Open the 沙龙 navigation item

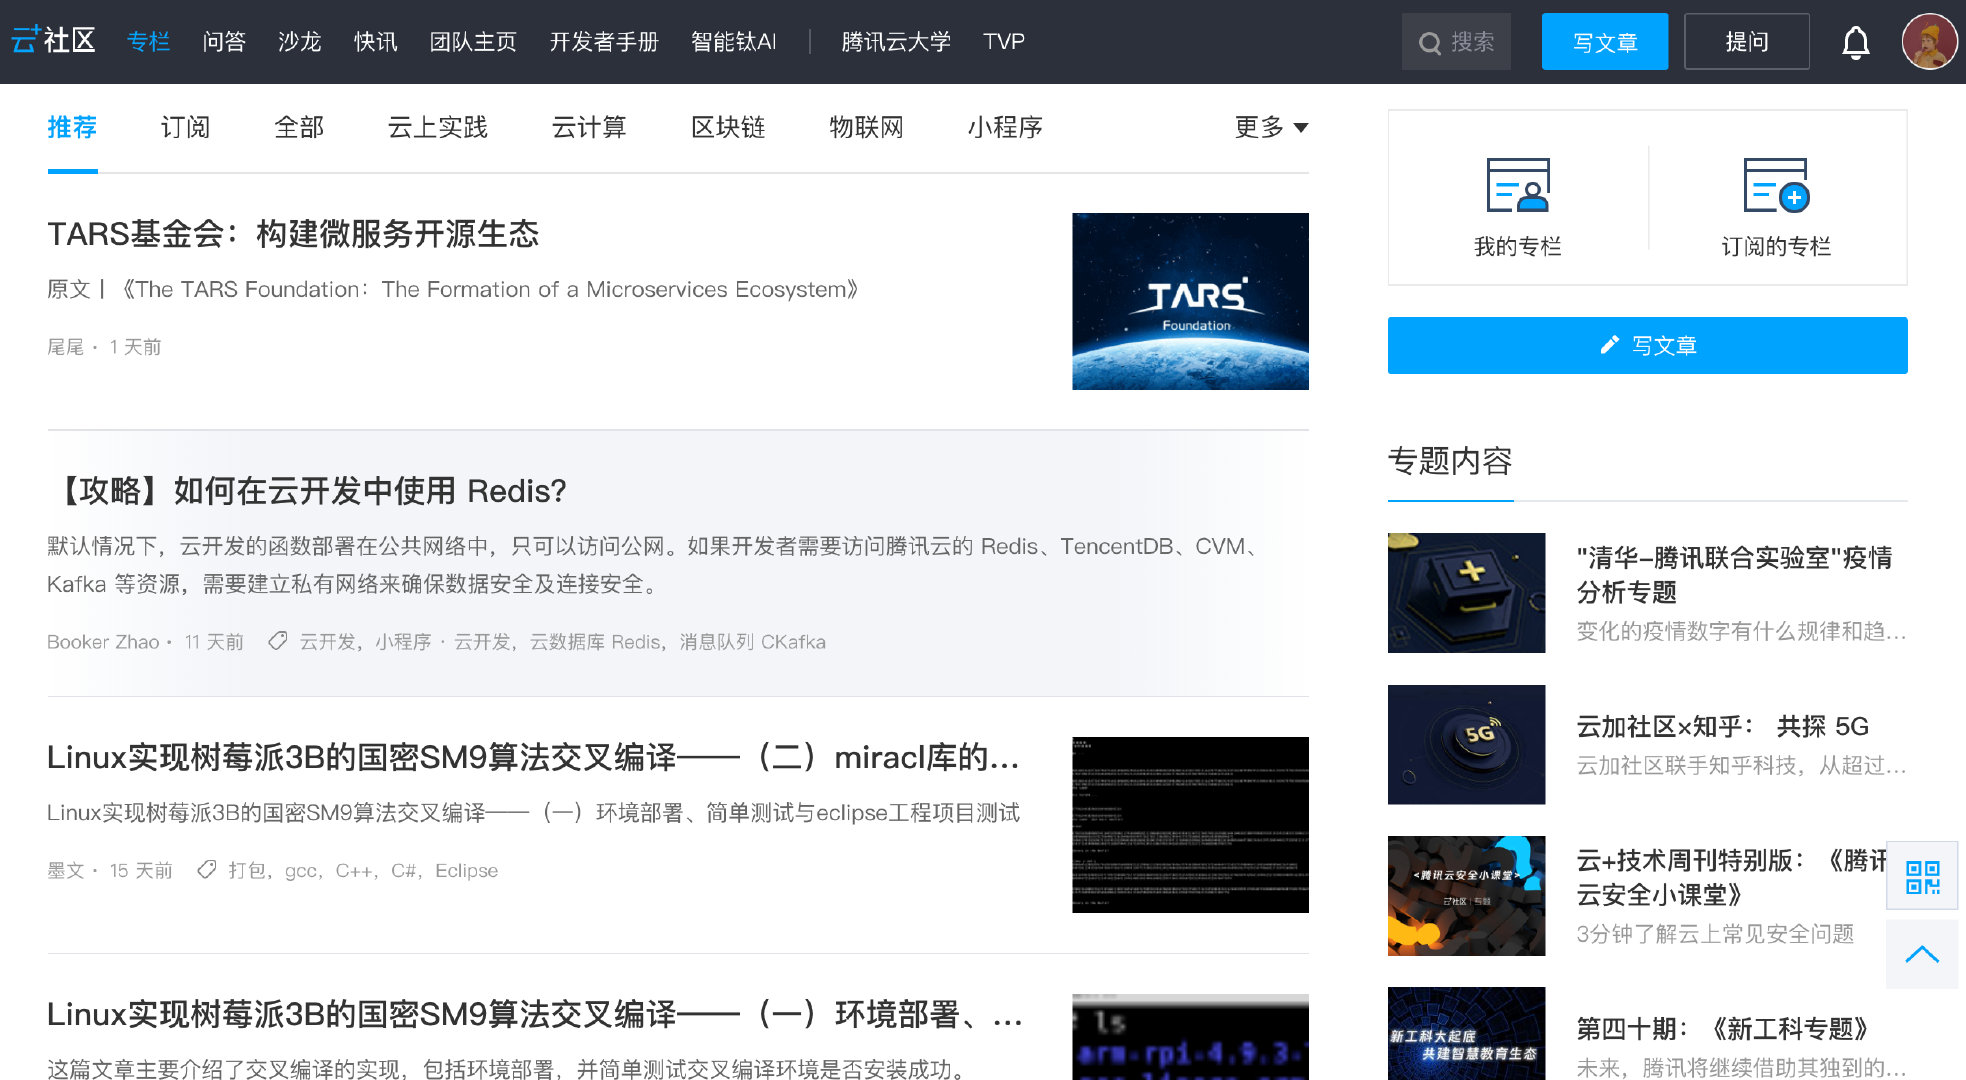tap(300, 41)
